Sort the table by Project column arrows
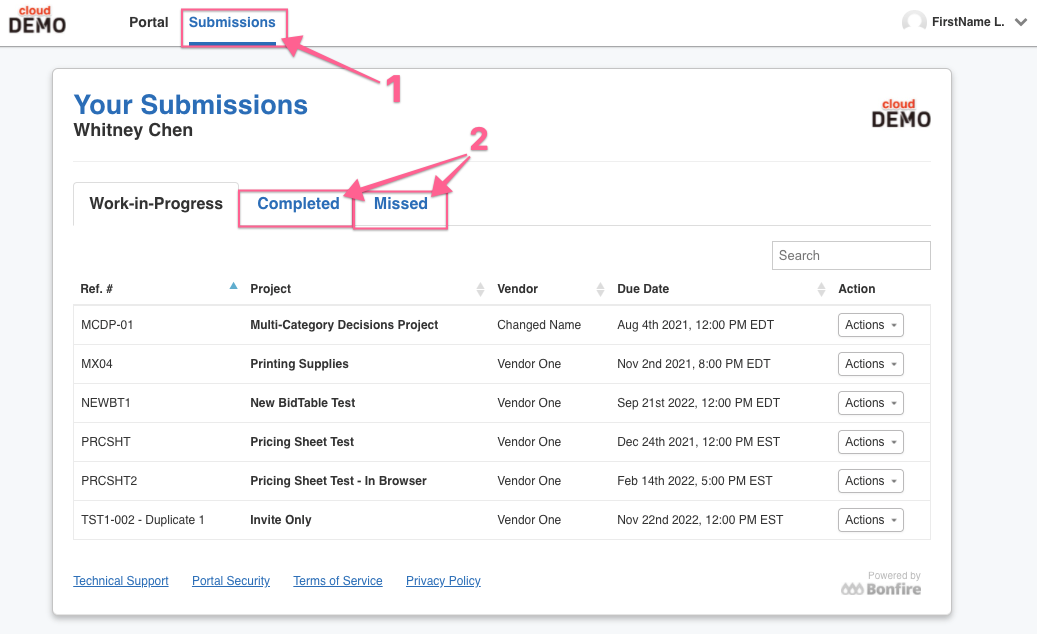Screen dimensions: 1037x634 [x=480, y=289]
